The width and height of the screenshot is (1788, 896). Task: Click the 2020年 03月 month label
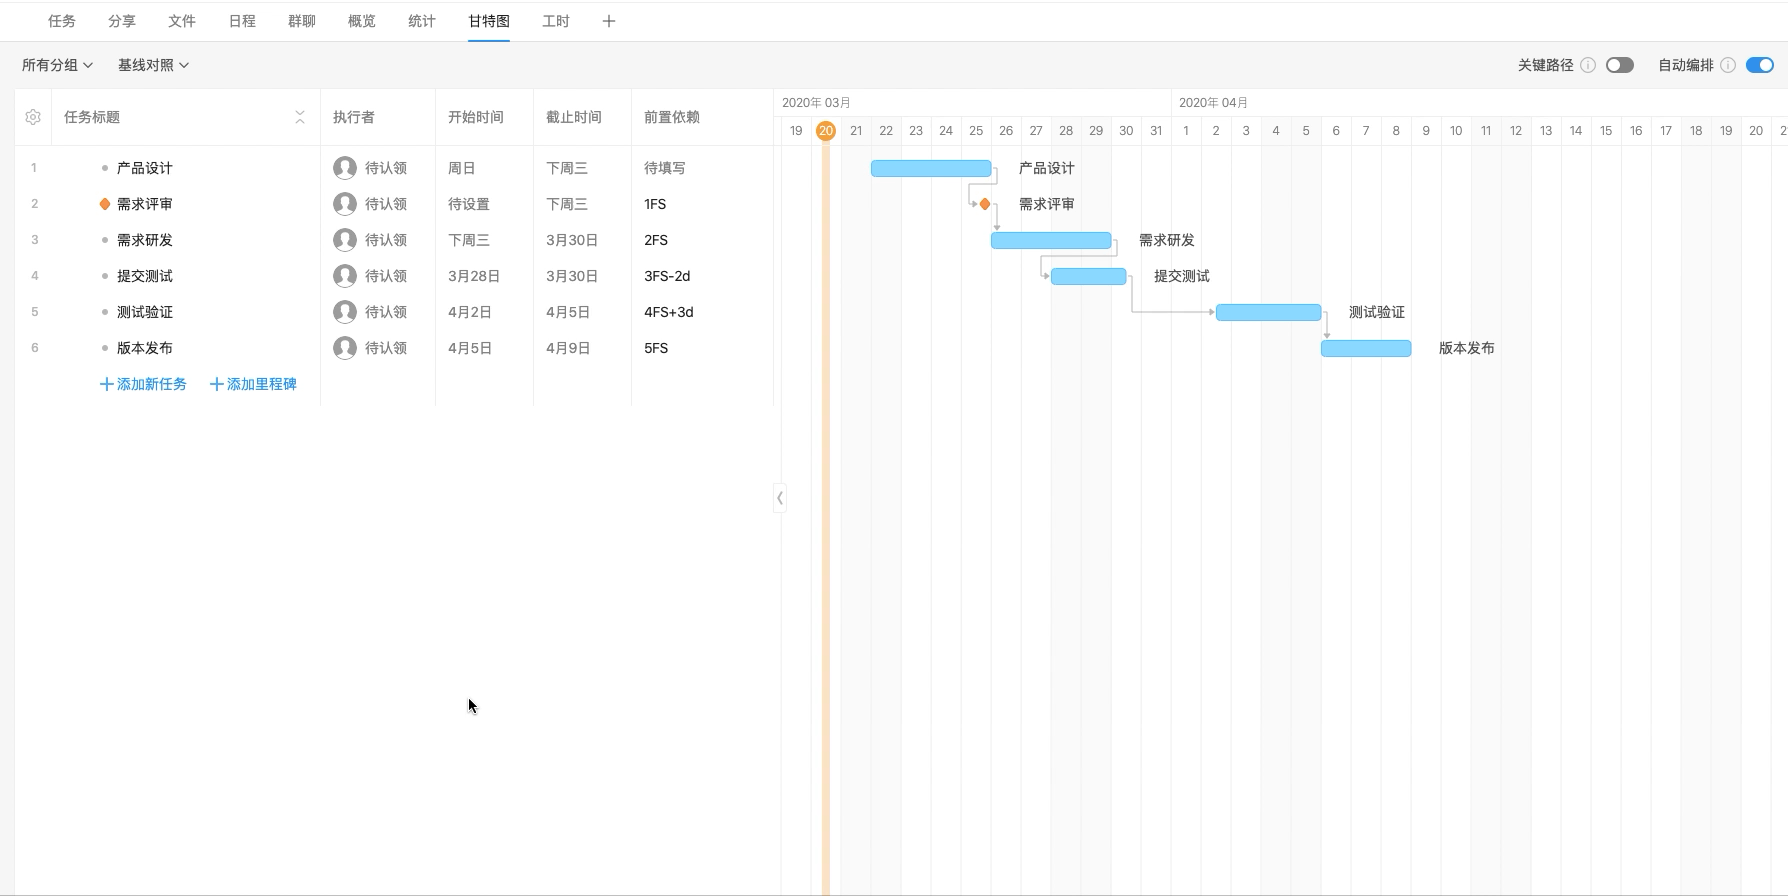(816, 102)
